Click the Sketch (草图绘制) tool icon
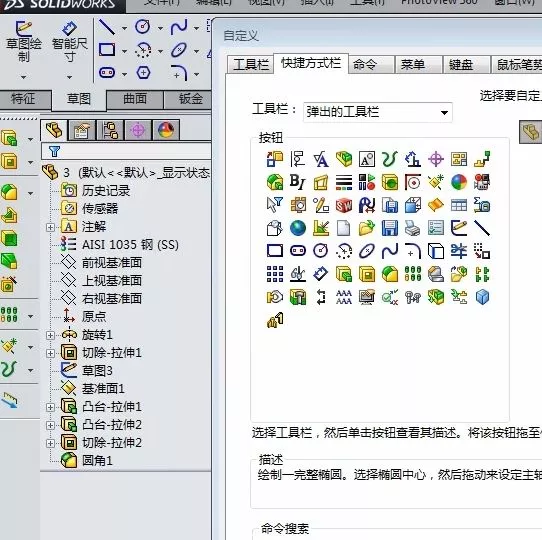 click(x=24, y=29)
